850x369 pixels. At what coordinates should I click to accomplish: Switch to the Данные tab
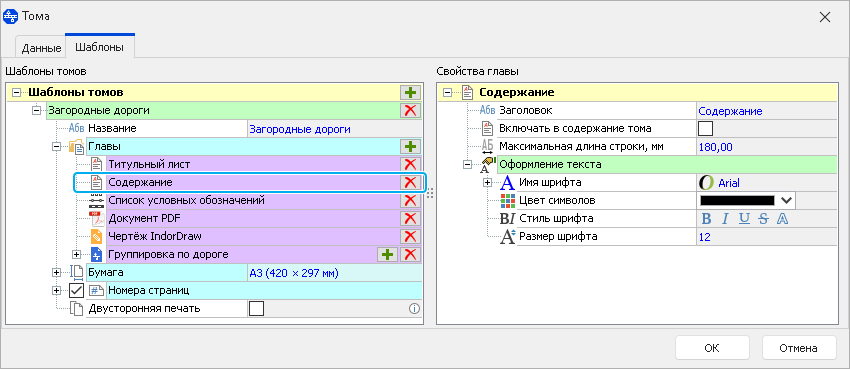(41, 48)
